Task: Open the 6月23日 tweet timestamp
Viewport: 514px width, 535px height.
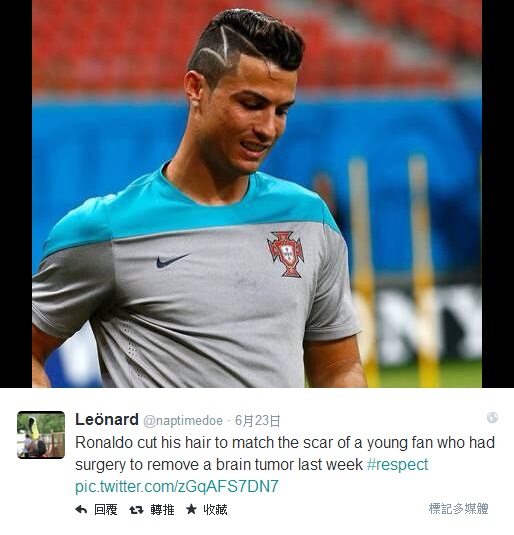Action: [x=258, y=421]
